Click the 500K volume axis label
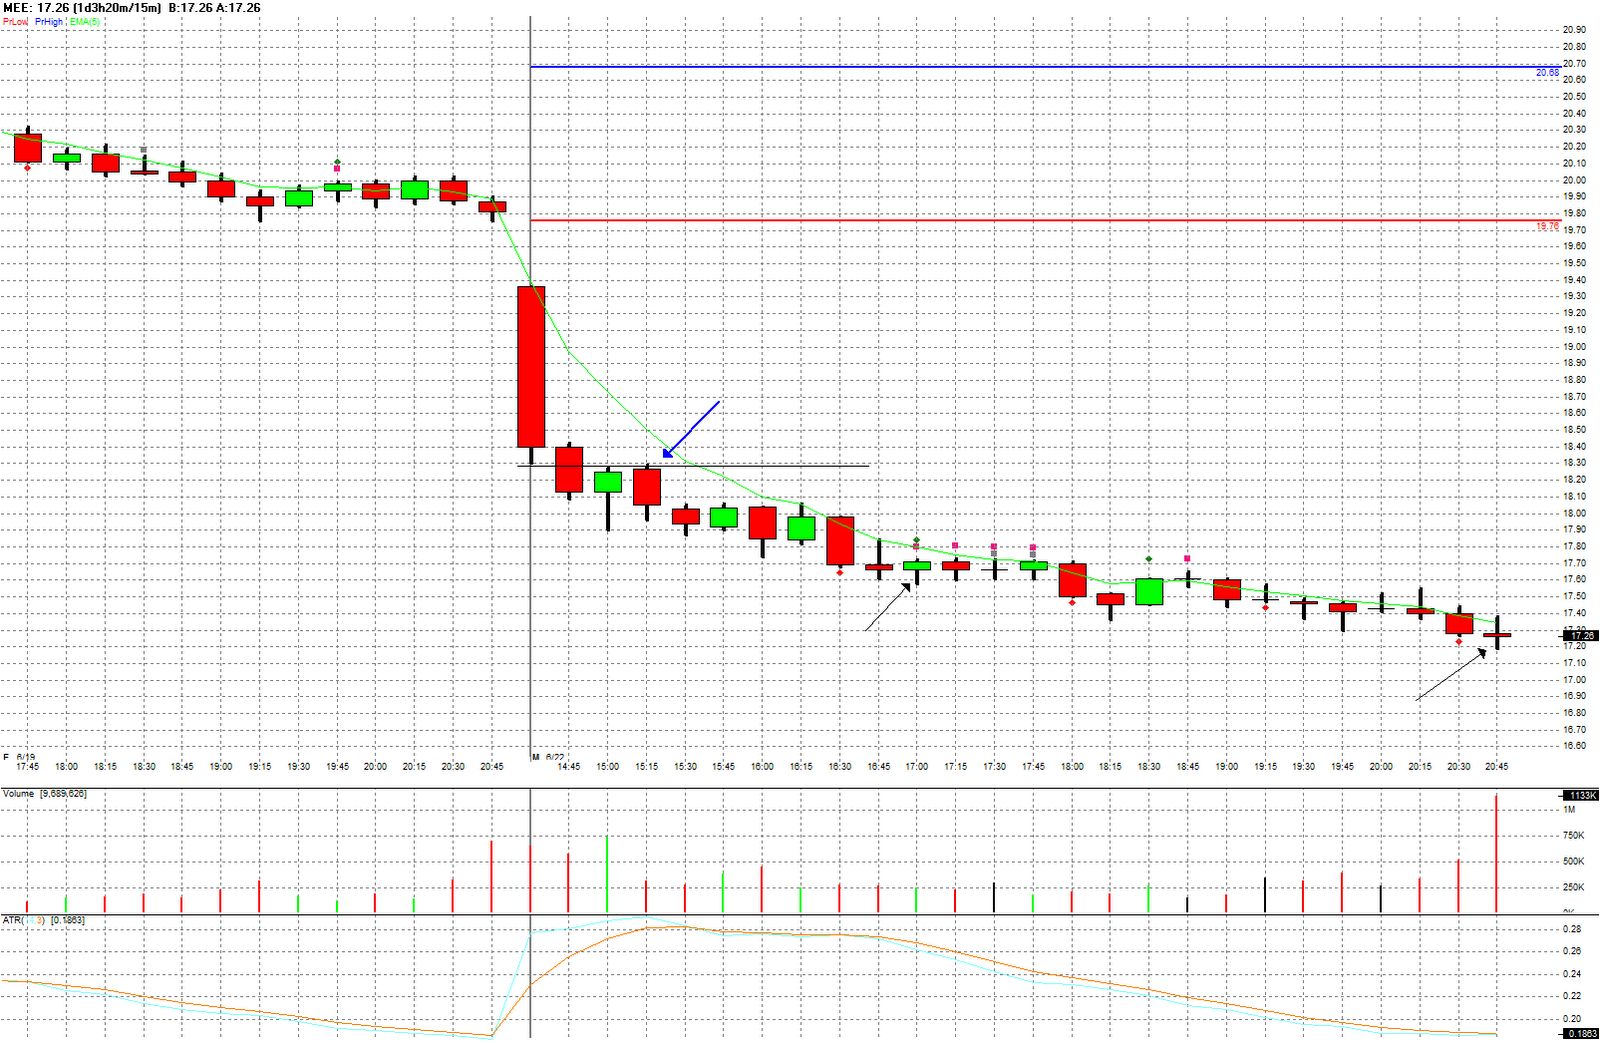 tap(1574, 861)
